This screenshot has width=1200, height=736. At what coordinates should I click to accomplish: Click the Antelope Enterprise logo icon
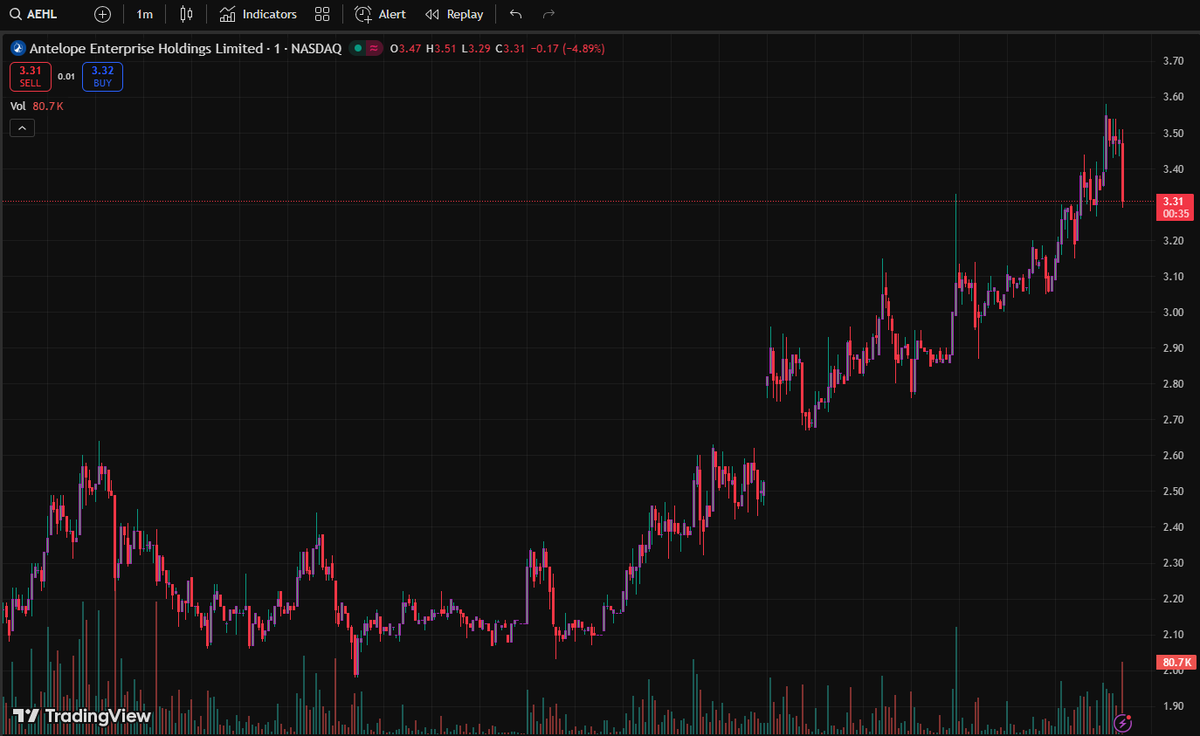click(x=17, y=48)
